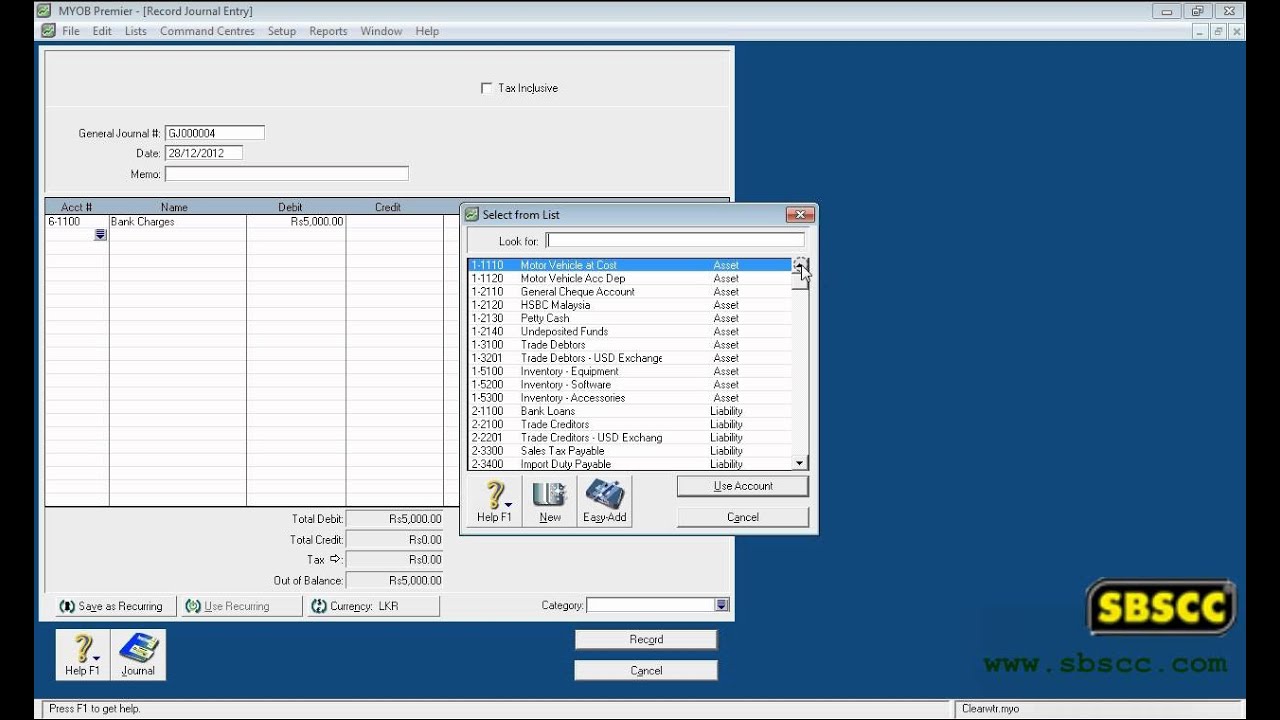Screen dimensions: 1280x720
Task: Click the General Journal # field
Action: coord(215,133)
